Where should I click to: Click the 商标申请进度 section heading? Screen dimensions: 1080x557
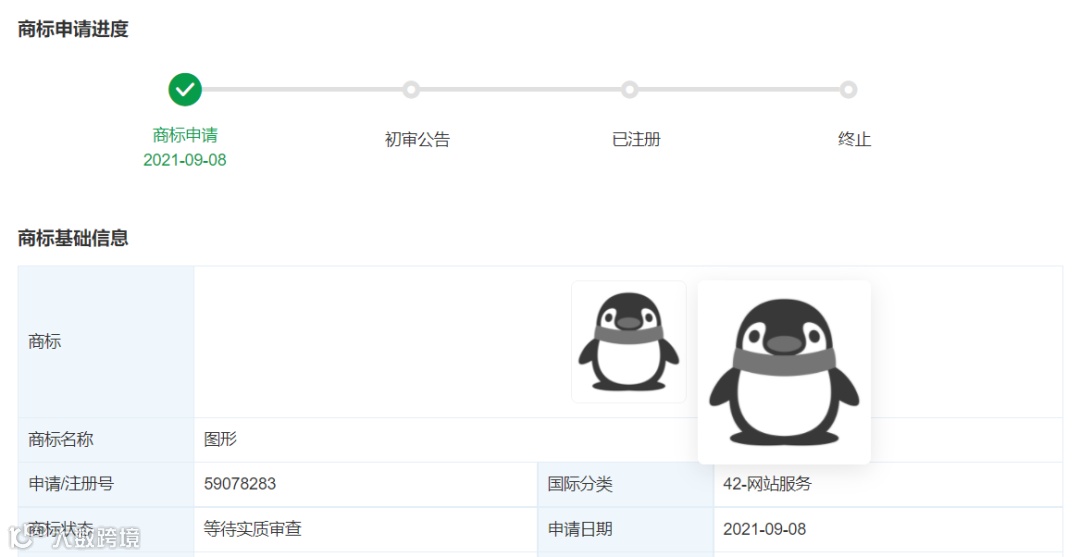coord(73,29)
